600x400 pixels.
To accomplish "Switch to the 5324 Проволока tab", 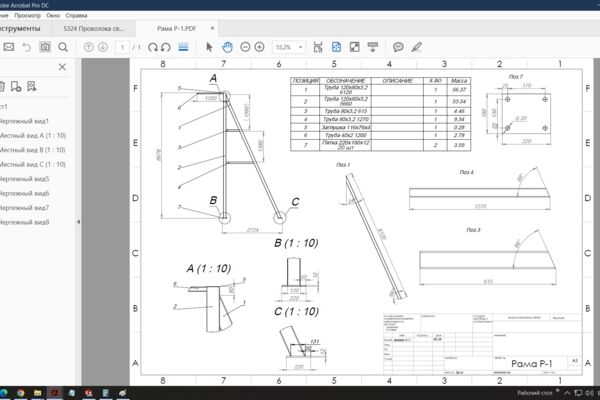I will pos(94,29).
